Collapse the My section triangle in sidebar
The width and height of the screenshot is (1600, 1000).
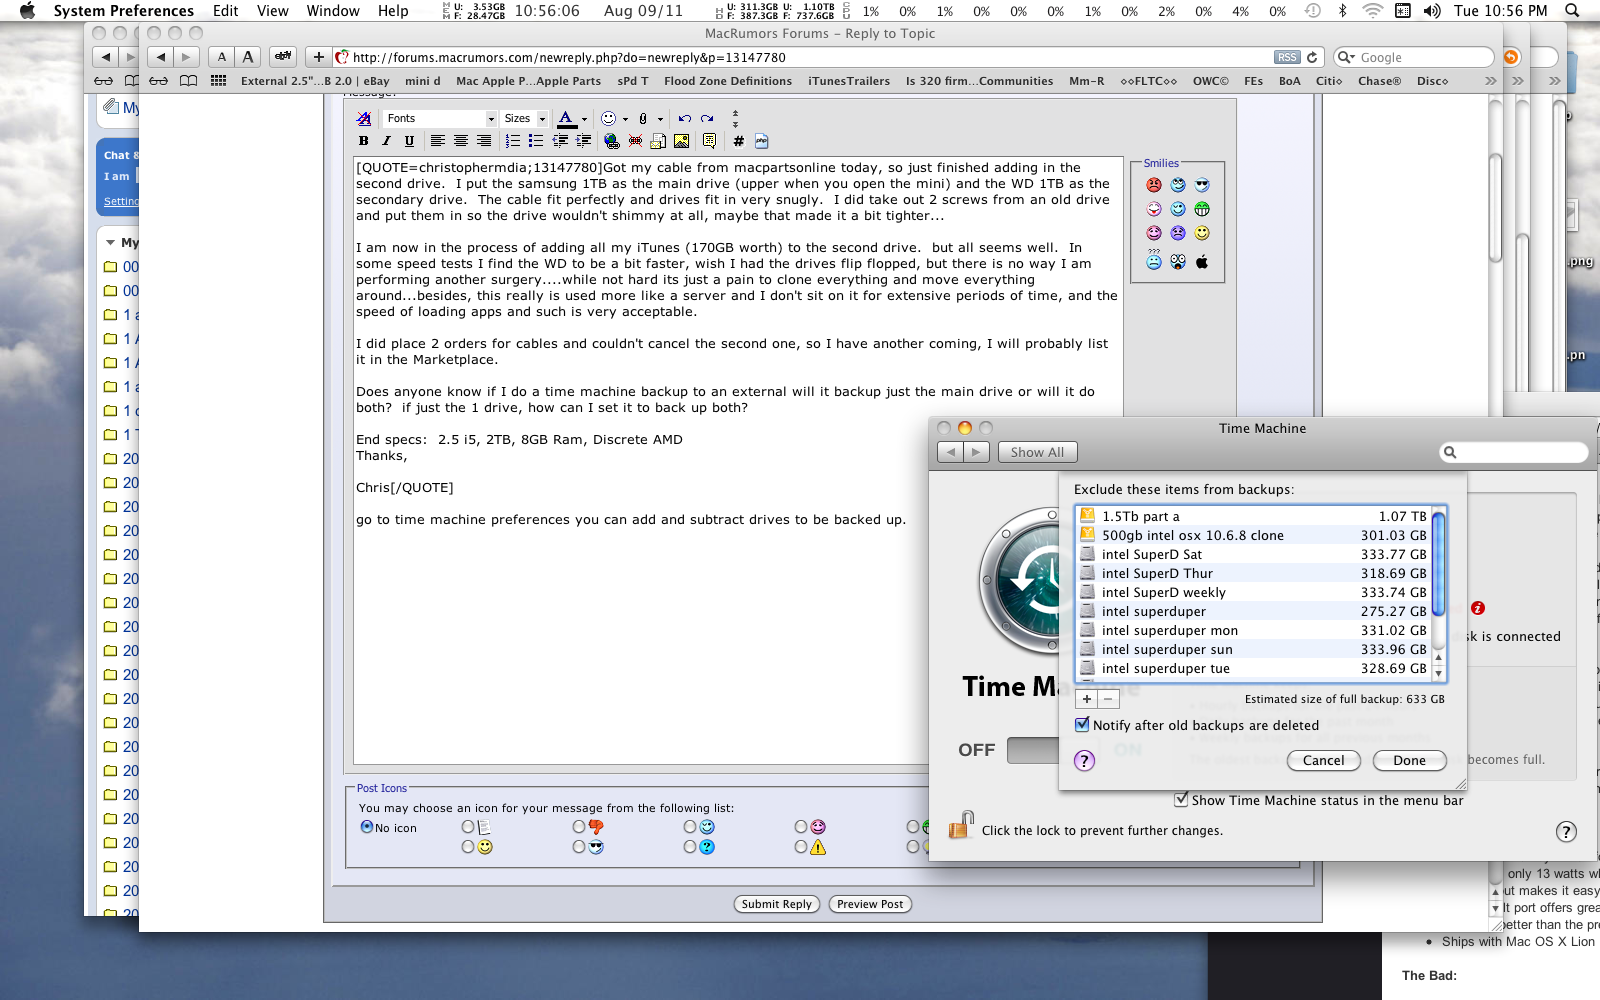tap(110, 243)
